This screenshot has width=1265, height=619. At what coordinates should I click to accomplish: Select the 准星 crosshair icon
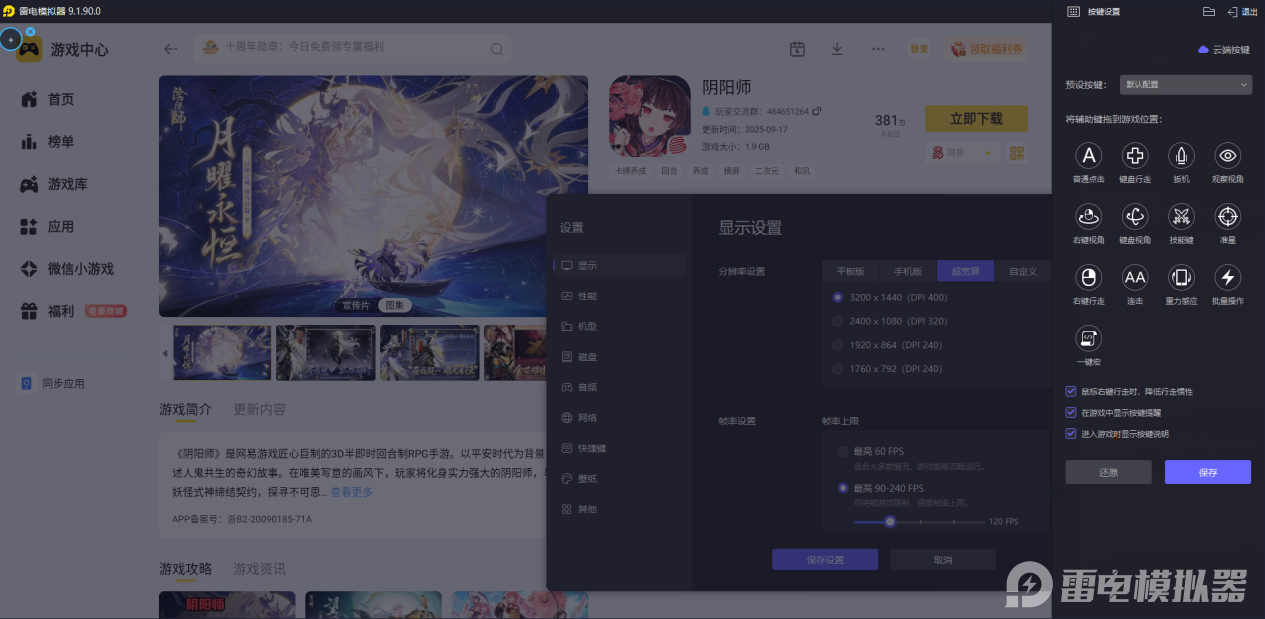(1228, 216)
